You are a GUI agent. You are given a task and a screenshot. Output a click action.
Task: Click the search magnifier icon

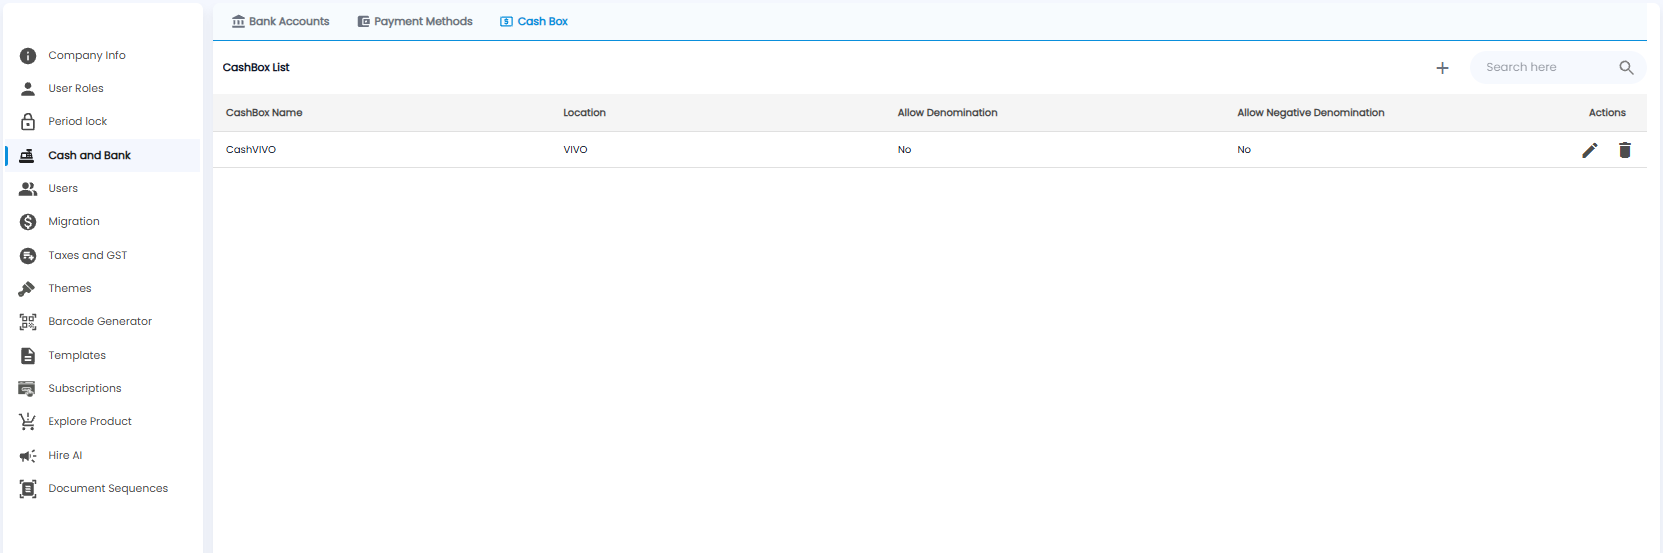(1626, 68)
